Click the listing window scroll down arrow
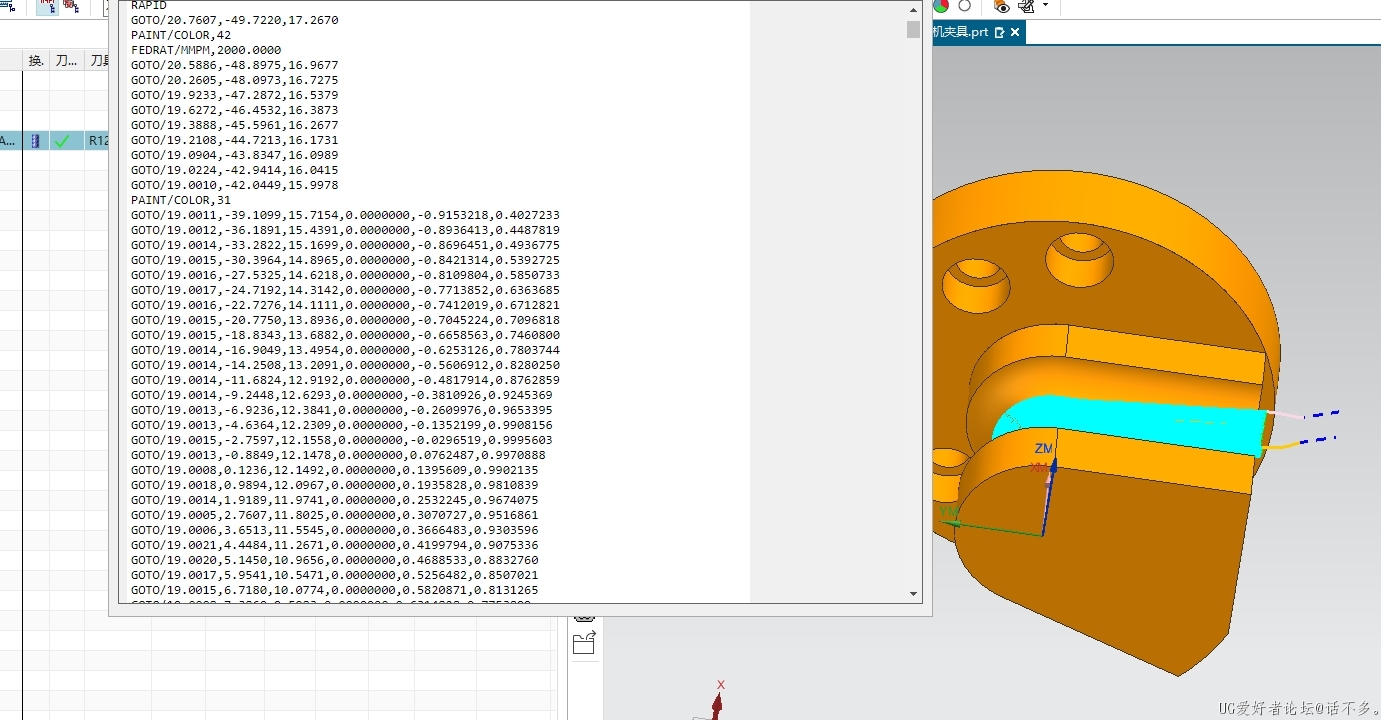Screen dimensions: 1381x720 913,594
